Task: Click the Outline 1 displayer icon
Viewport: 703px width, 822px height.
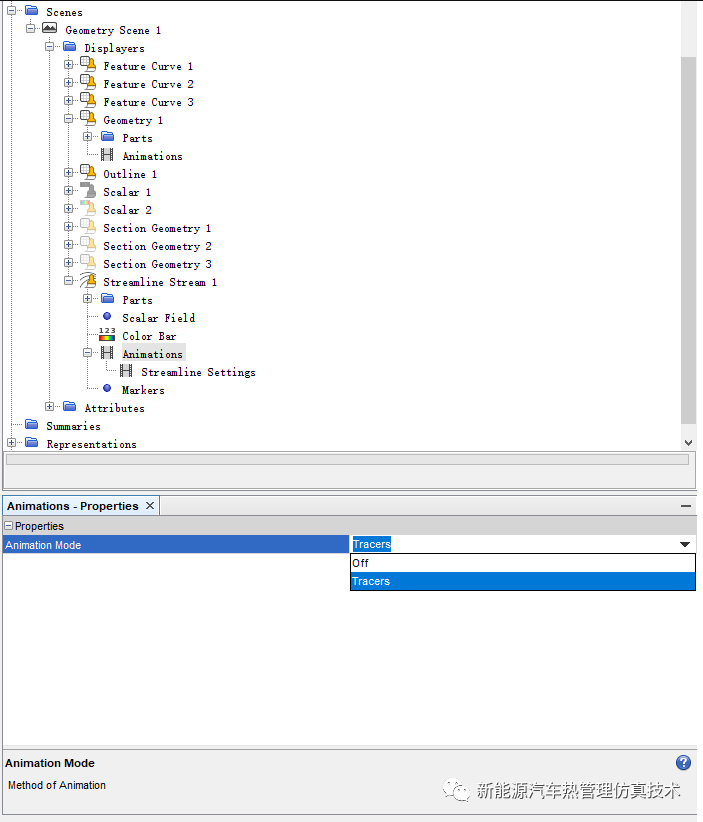Action: click(88, 172)
